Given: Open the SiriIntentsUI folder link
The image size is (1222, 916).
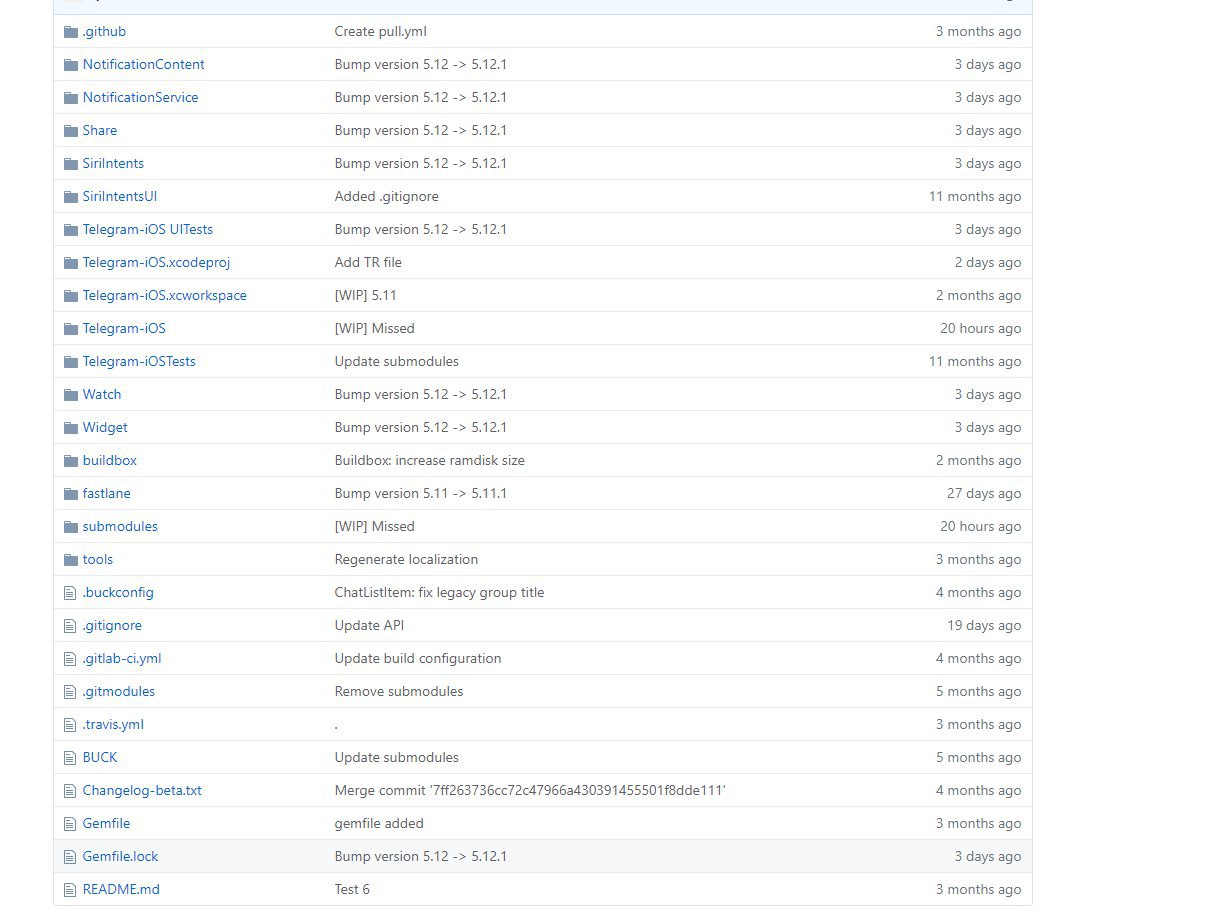Looking at the screenshot, I should click(120, 197).
